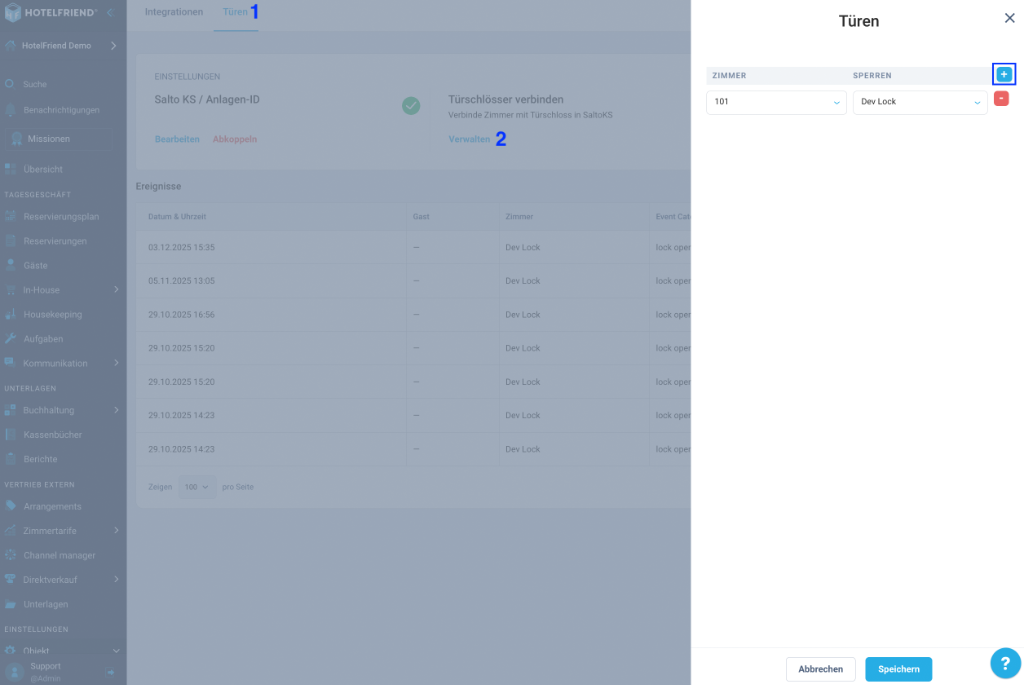Click the Speichern button
Image resolution: width=1024 pixels, height=685 pixels.
coord(898,669)
